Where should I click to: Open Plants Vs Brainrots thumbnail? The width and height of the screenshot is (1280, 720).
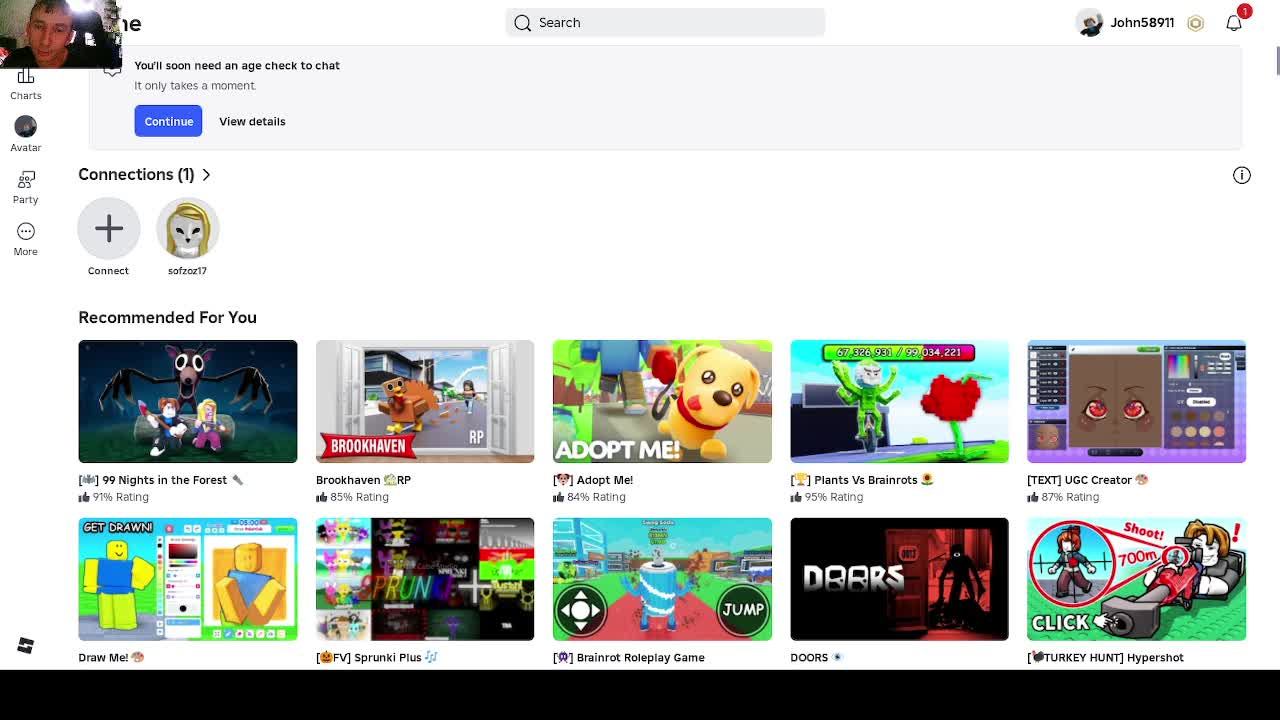(x=899, y=401)
